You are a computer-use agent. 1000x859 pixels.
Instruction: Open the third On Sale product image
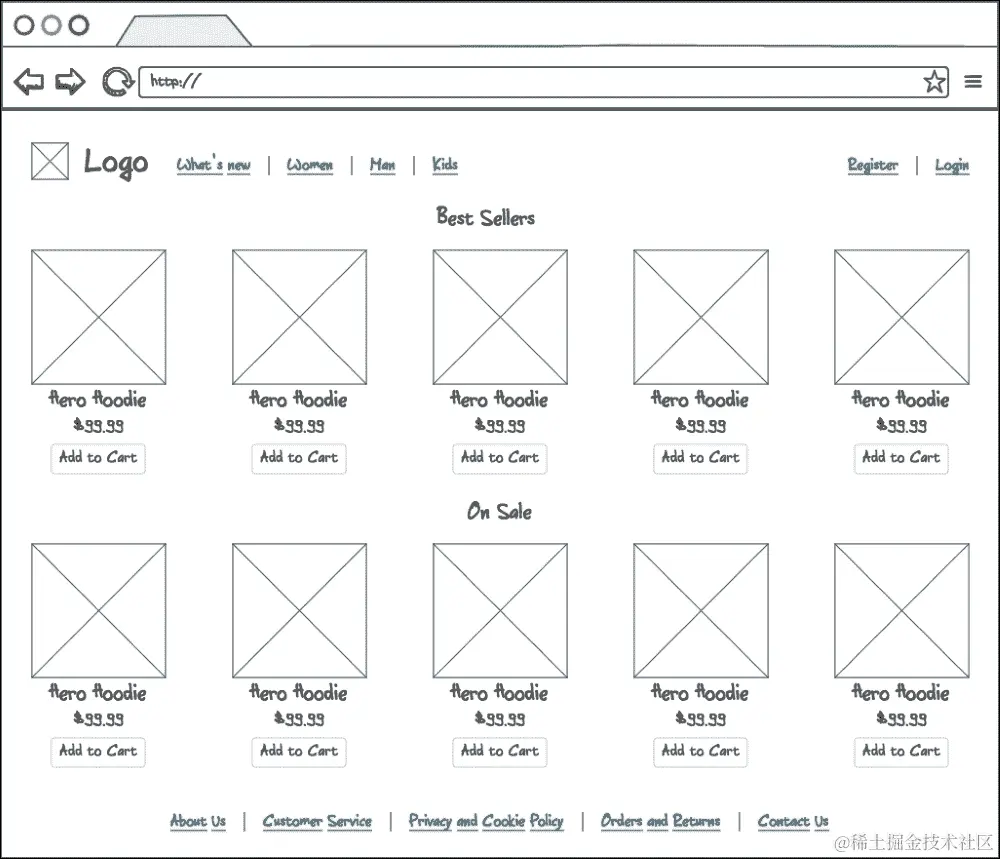point(500,611)
